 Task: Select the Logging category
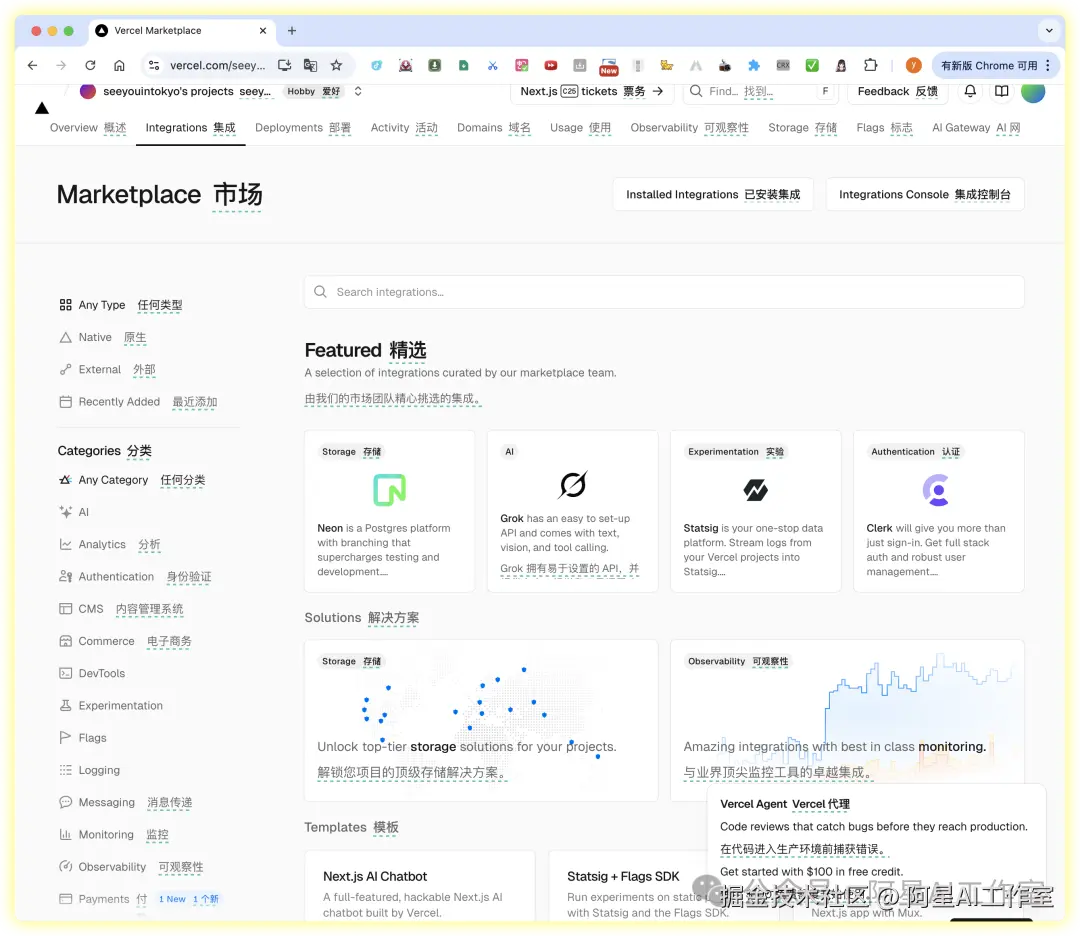[90, 771]
